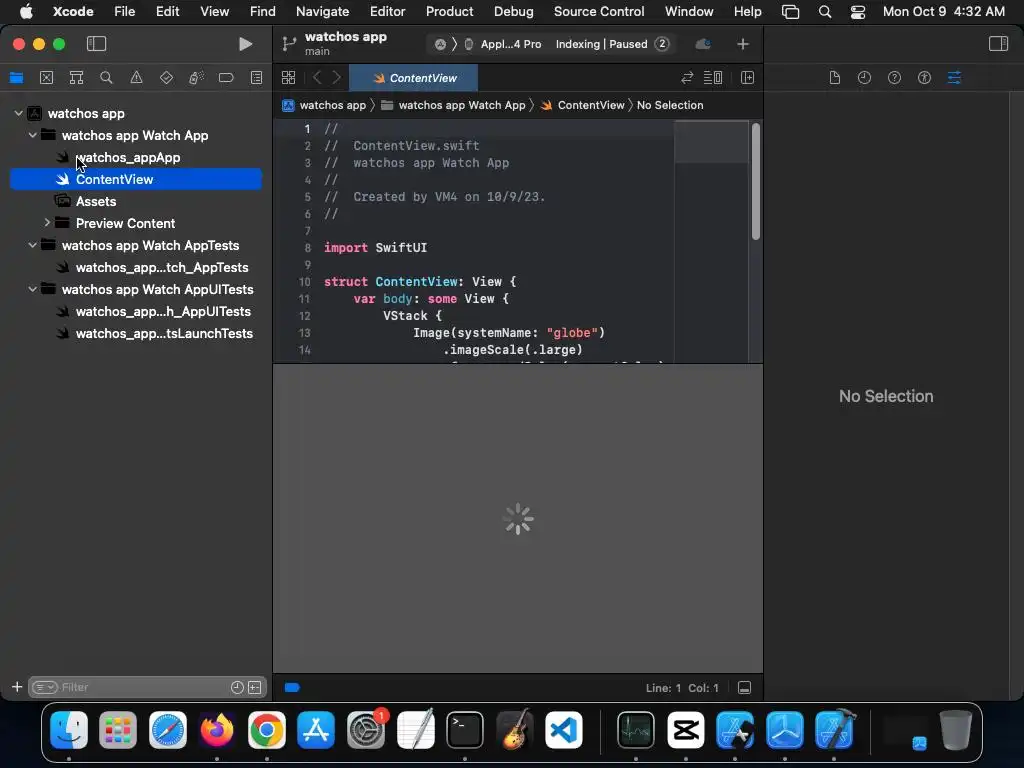This screenshot has width=1024, height=768.
Task: Toggle the recent files filter clock
Action: pyautogui.click(x=237, y=687)
